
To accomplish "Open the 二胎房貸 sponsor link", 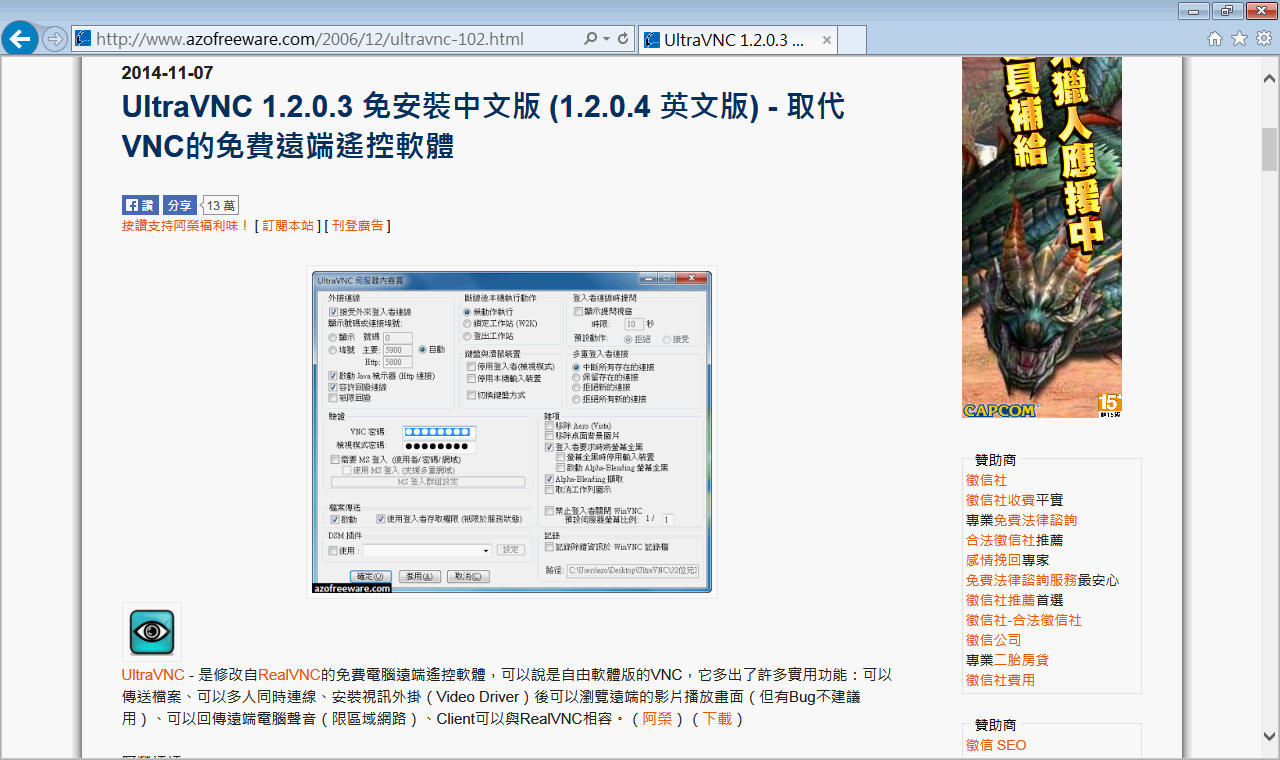I will pos(1022,660).
